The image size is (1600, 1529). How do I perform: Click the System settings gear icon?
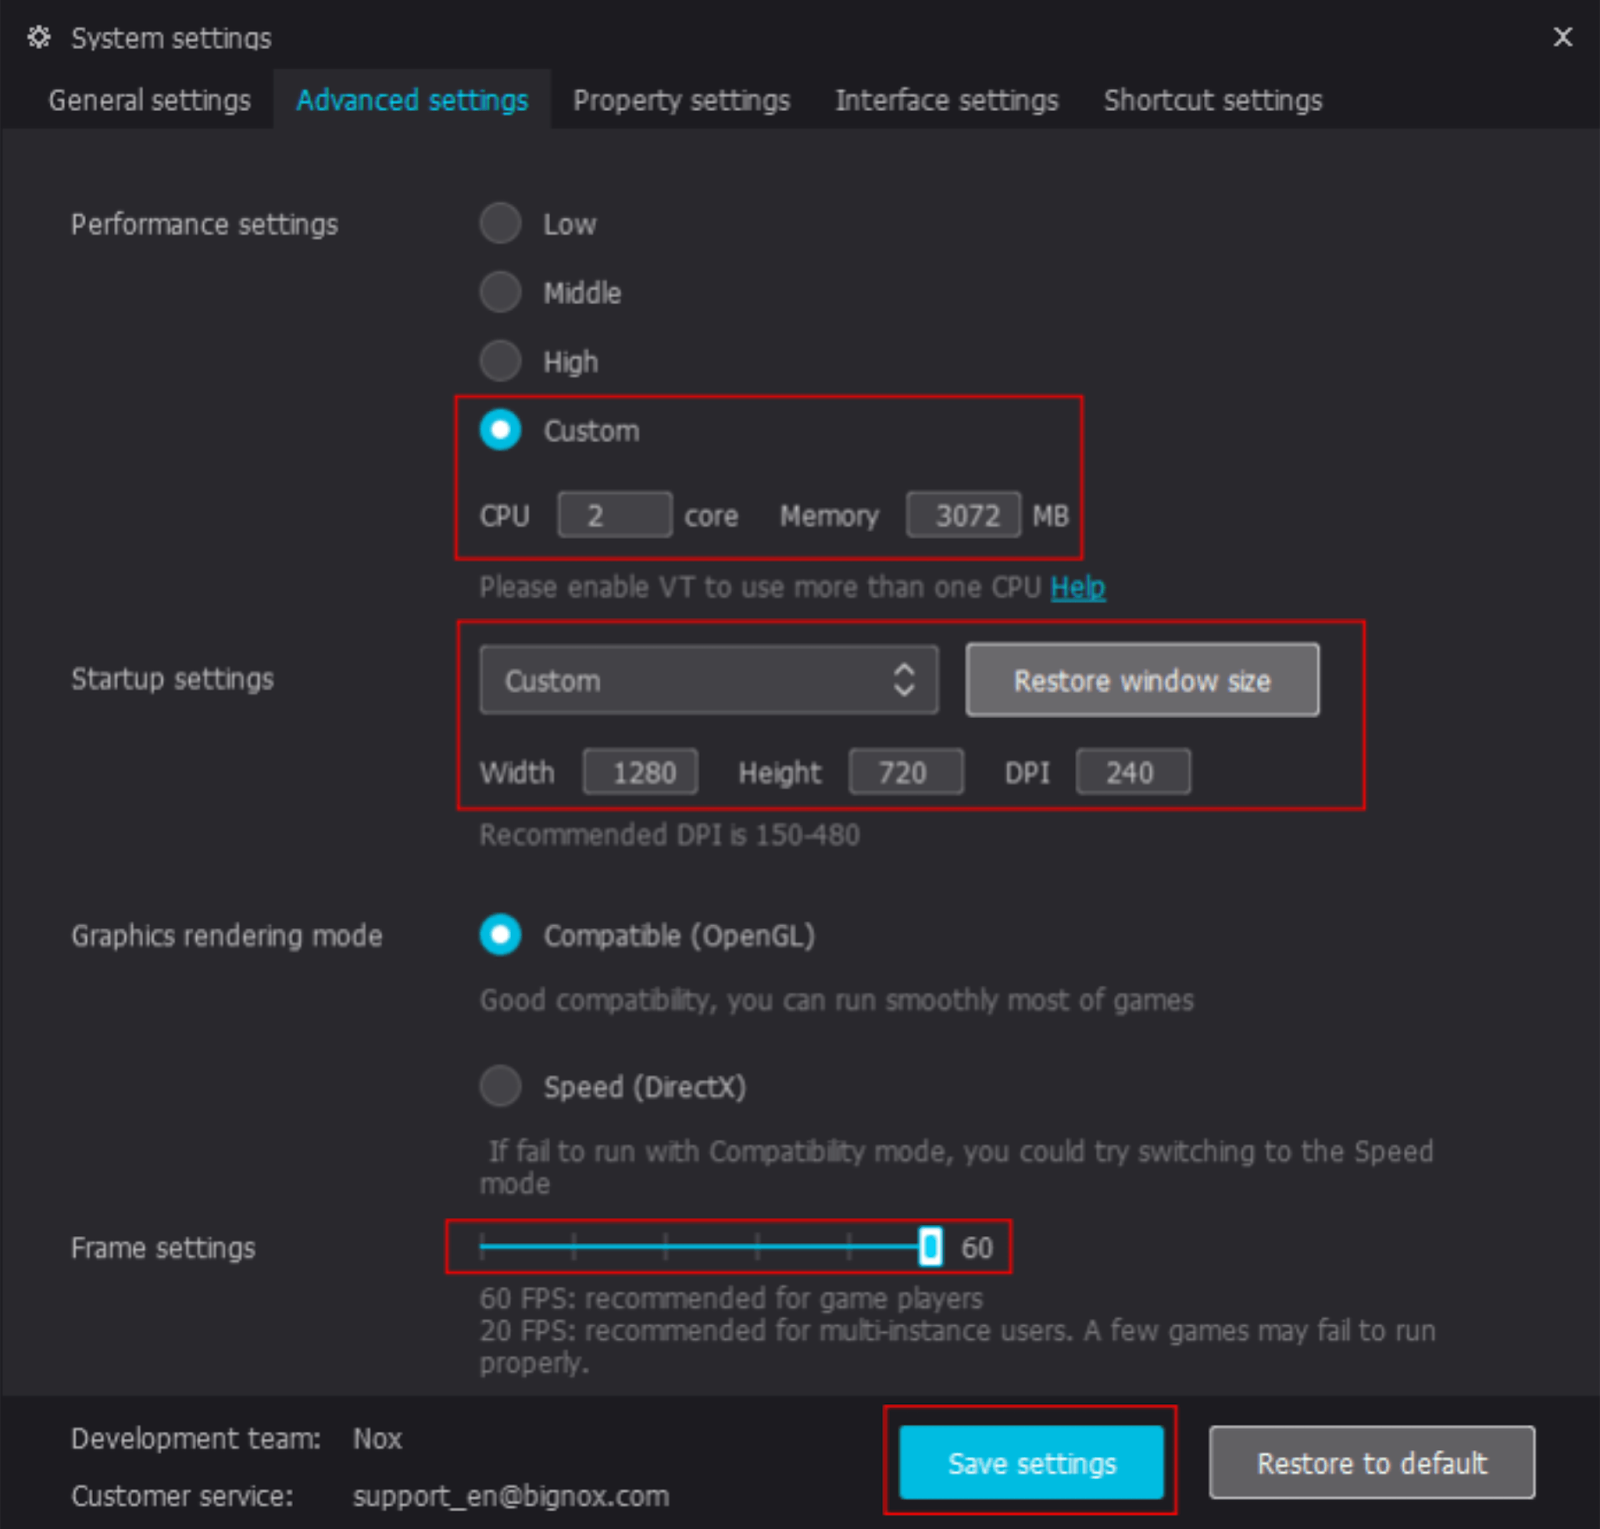click(x=39, y=37)
